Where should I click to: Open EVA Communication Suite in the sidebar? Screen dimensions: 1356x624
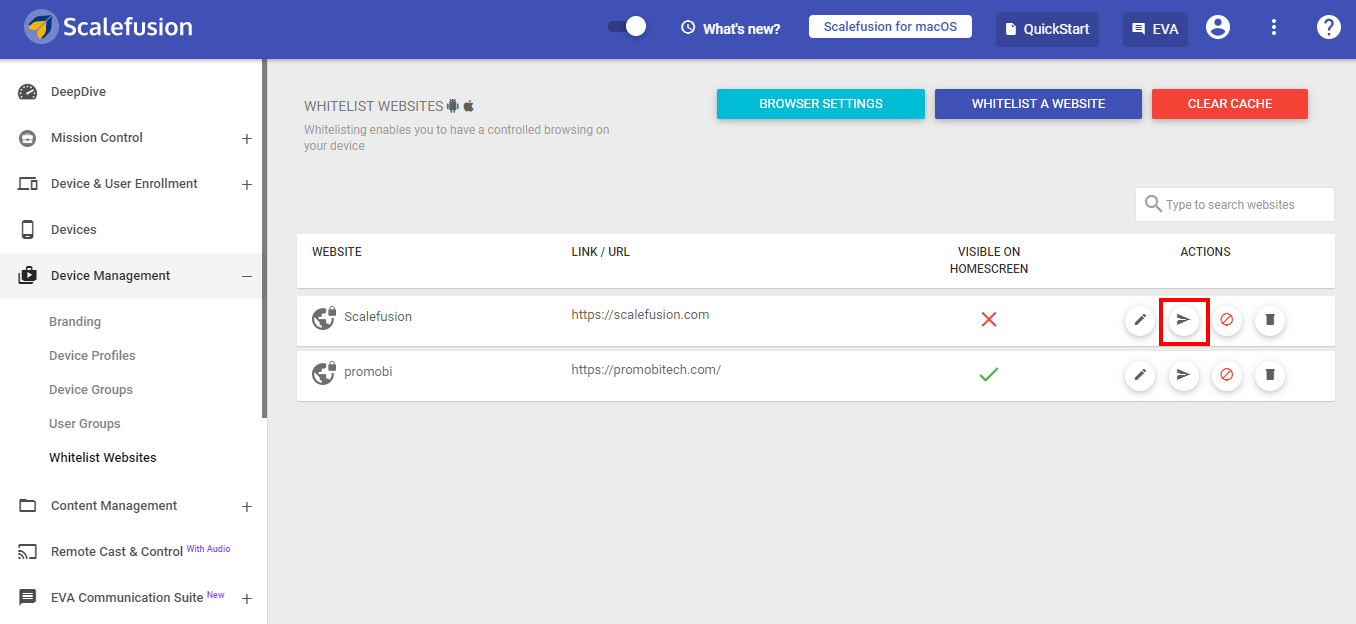click(128, 598)
